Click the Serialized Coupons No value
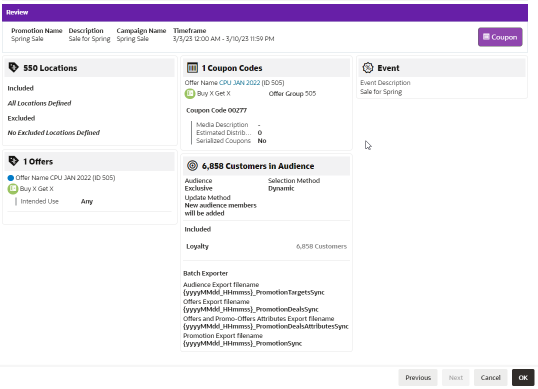 click(262, 141)
